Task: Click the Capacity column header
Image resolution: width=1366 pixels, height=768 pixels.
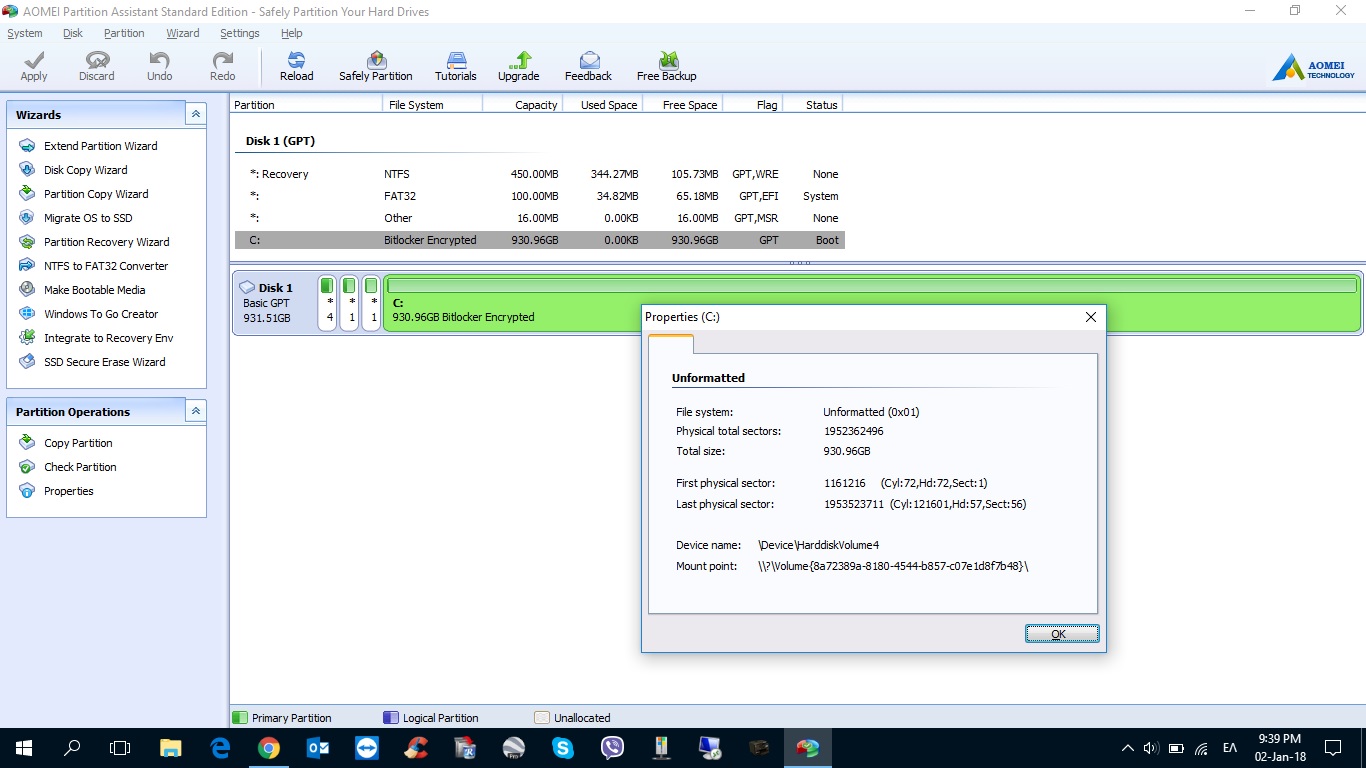Action: click(x=535, y=105)
